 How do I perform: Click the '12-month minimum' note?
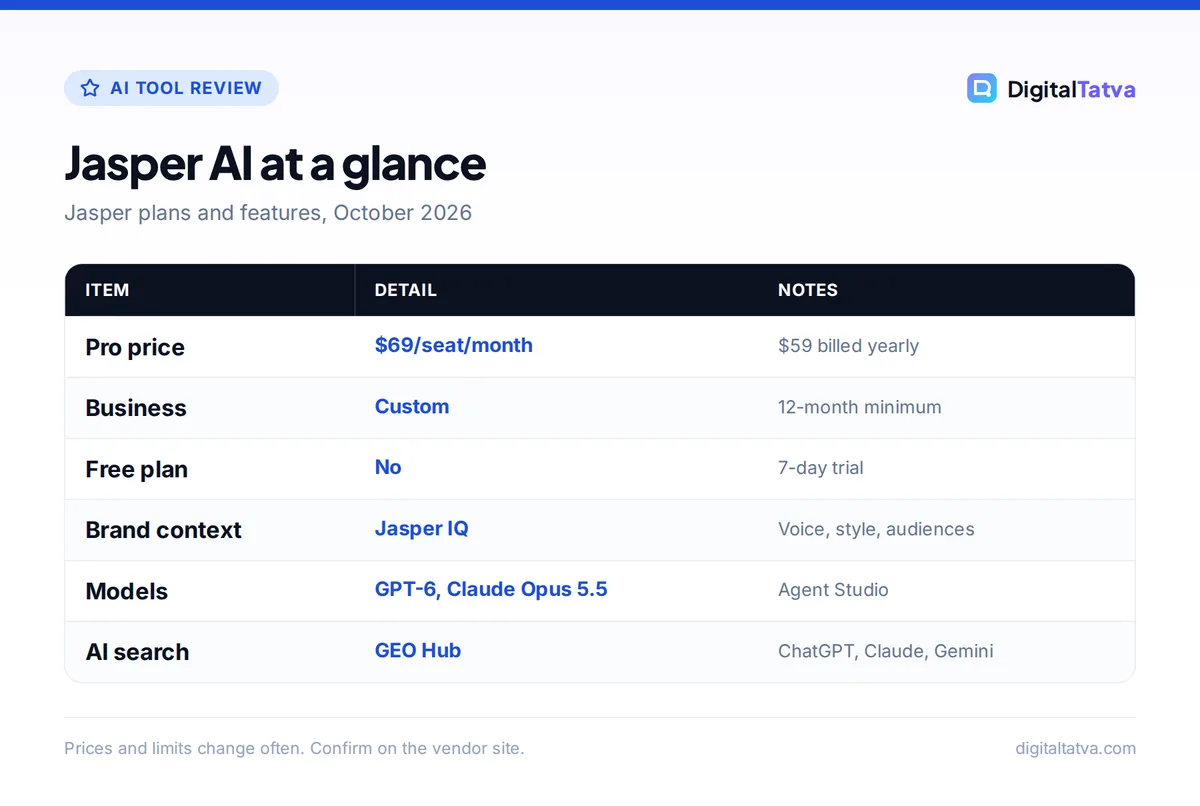pos(859,407)
